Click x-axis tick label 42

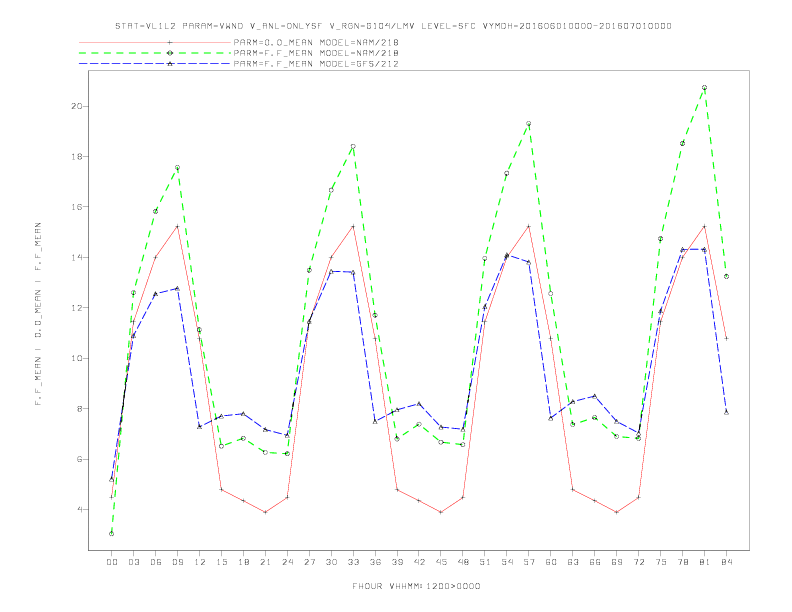[x=419, y=562]
